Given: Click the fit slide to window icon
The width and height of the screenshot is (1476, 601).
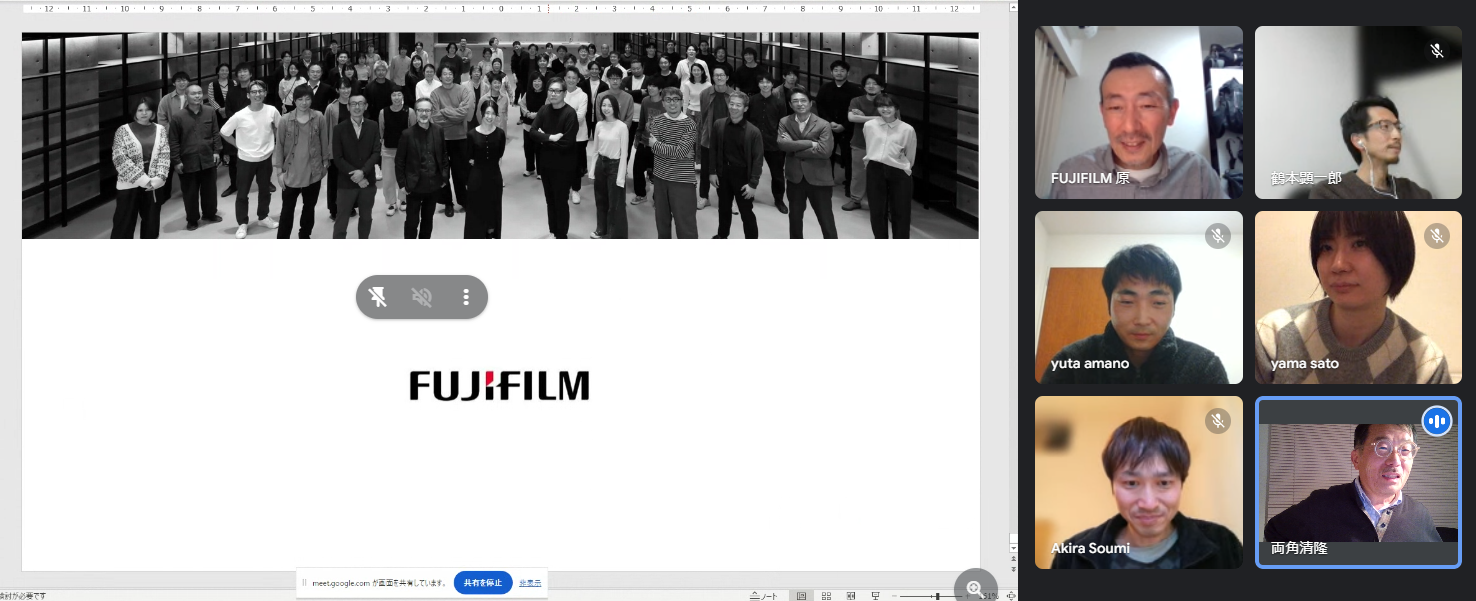Looking at the screenshot, I should 1010,596.
